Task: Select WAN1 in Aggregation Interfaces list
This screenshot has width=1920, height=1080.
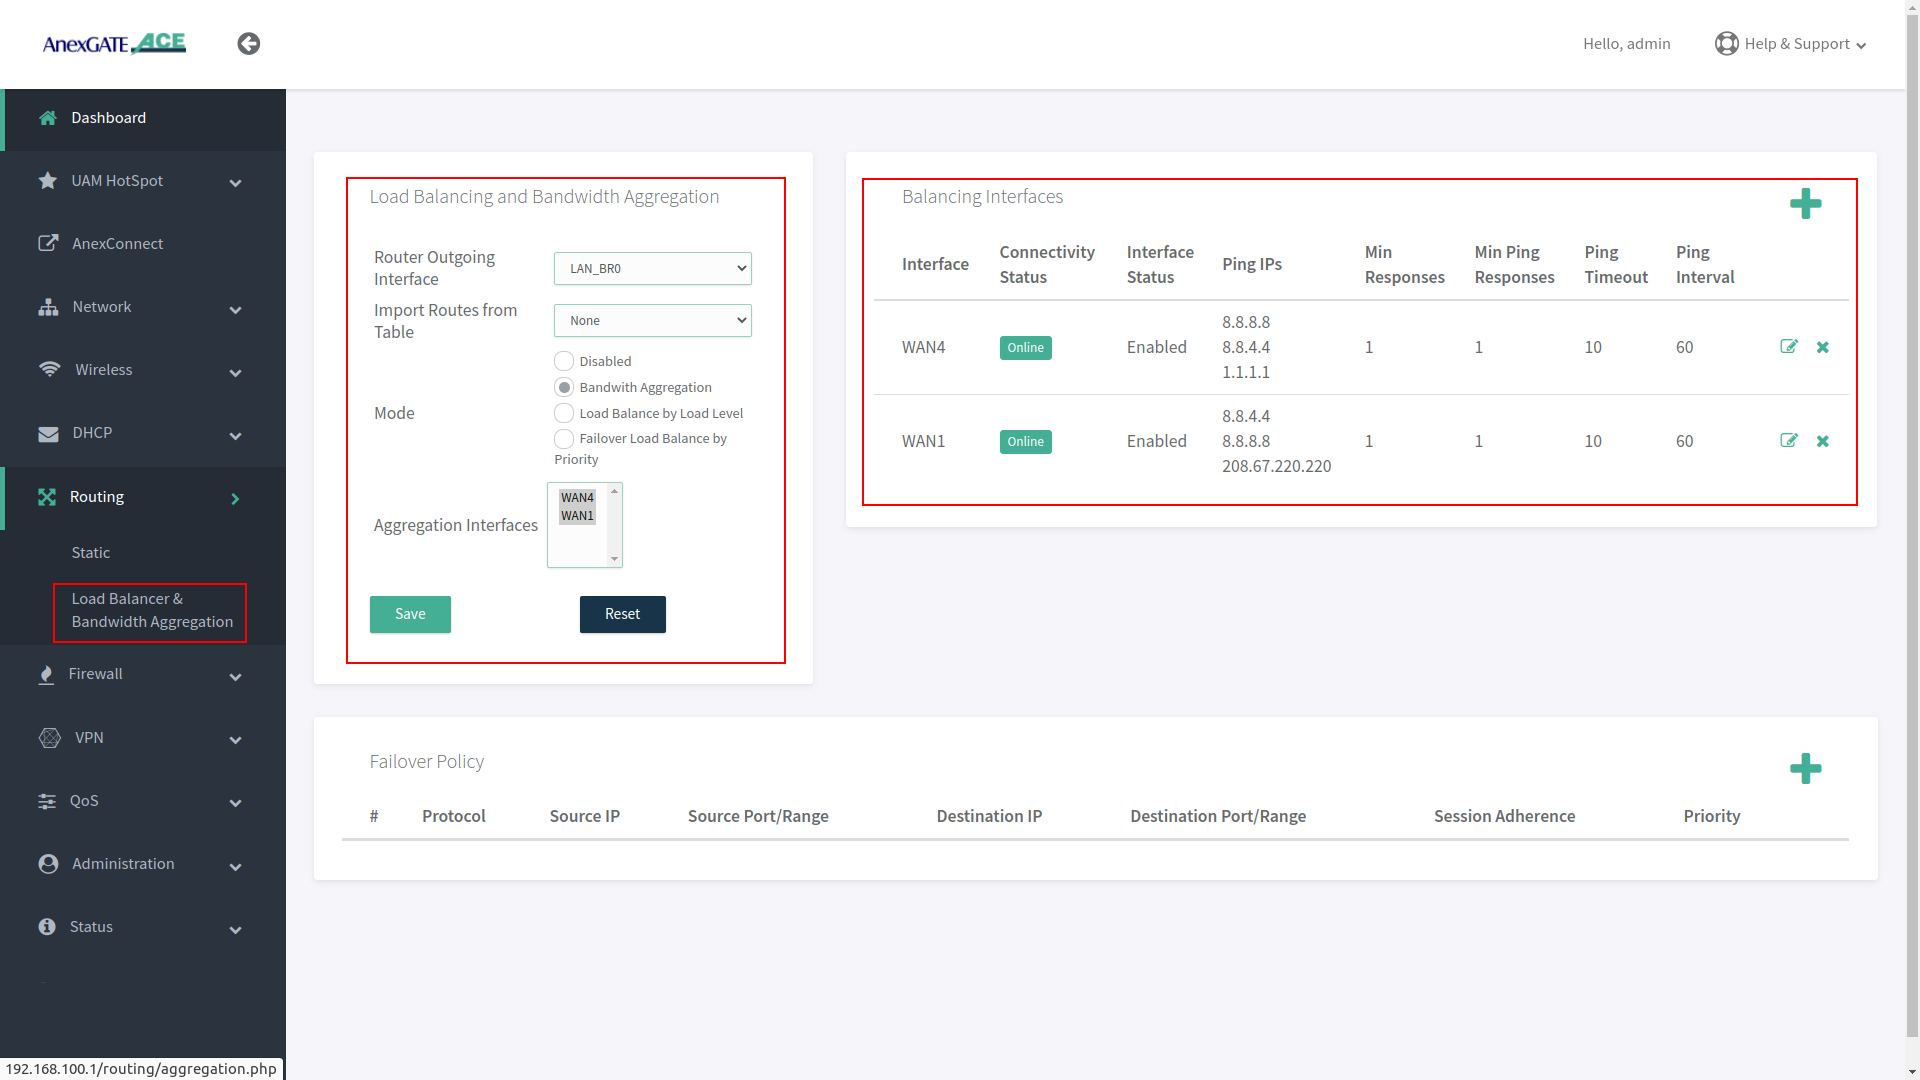Action: [x=577, y=515]
